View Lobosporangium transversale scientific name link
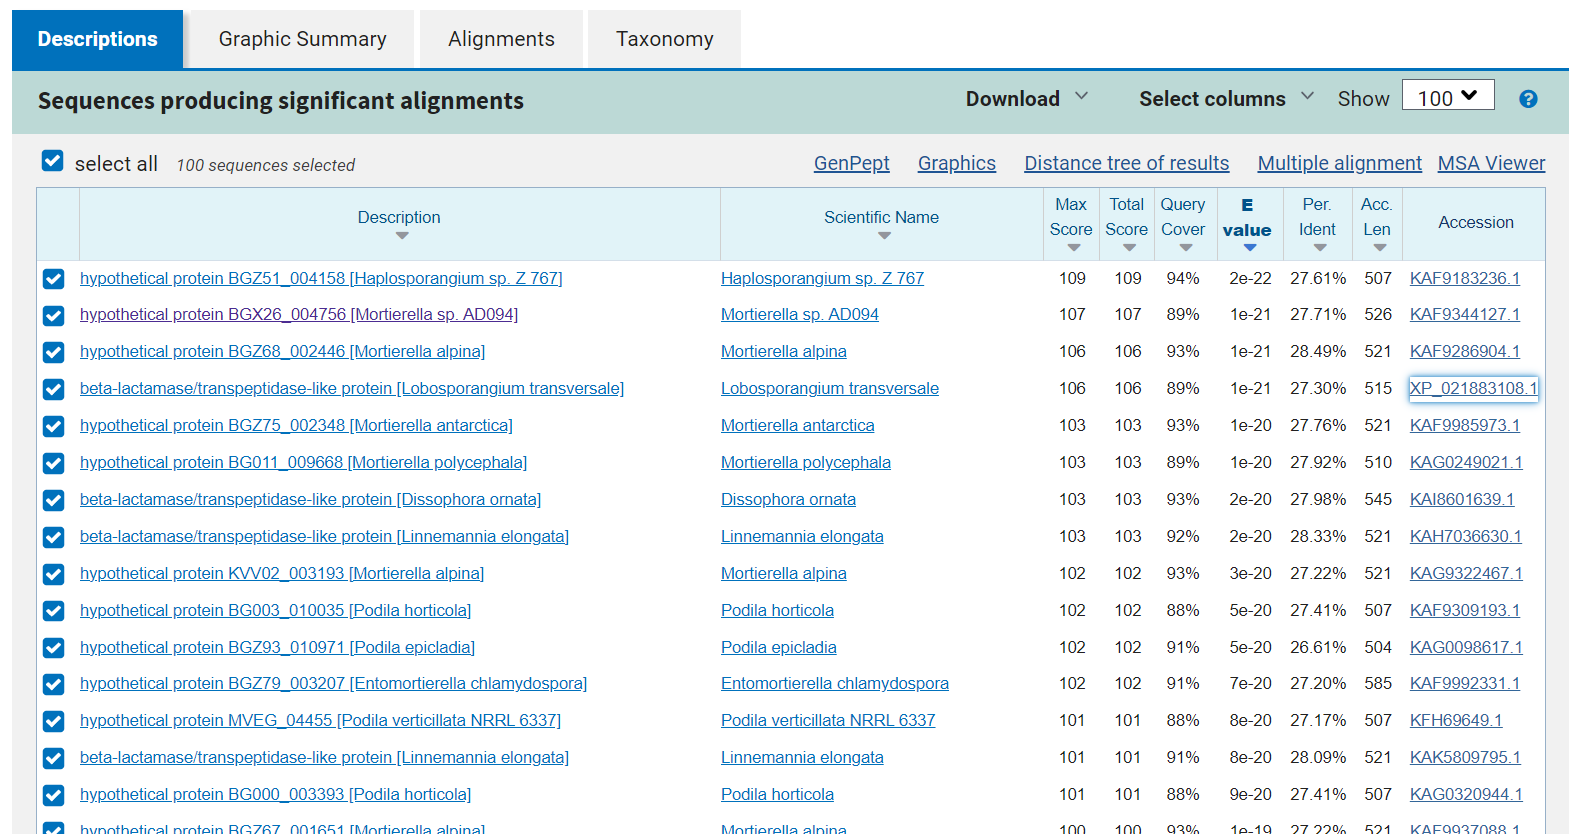 [x=830, y=388]
